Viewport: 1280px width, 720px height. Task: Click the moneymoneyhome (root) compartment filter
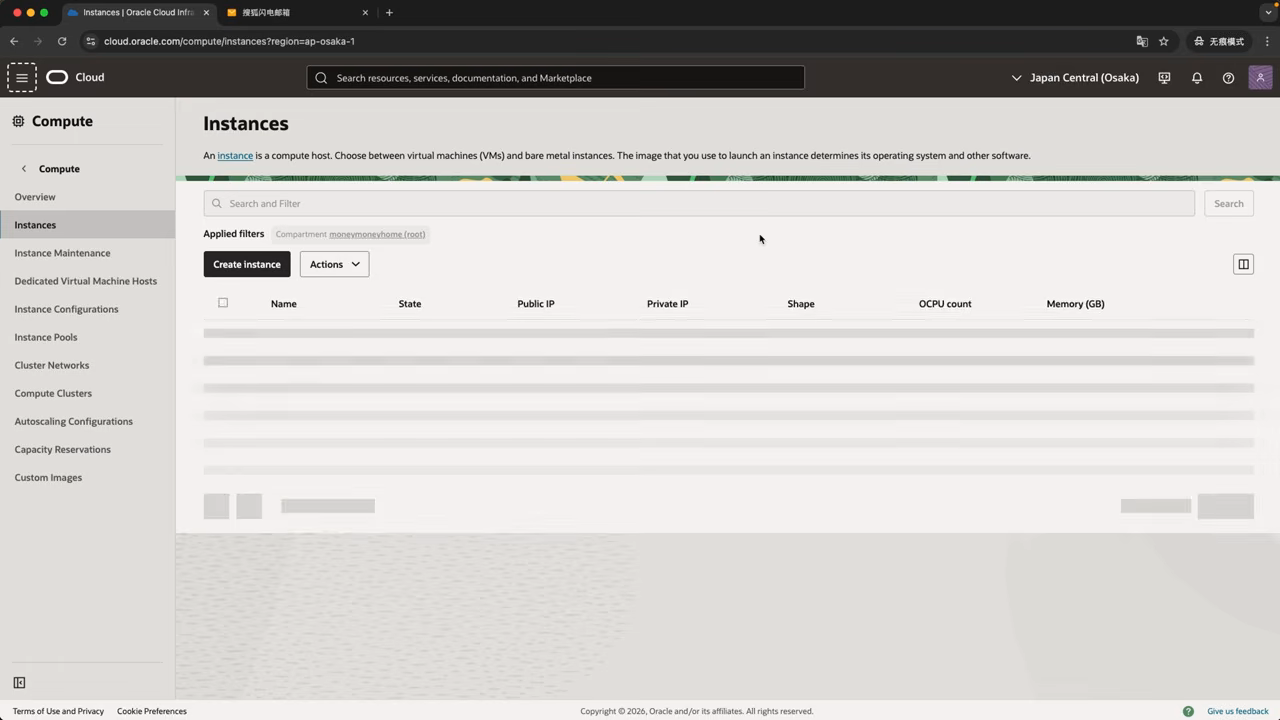click(x=377, y=234)
